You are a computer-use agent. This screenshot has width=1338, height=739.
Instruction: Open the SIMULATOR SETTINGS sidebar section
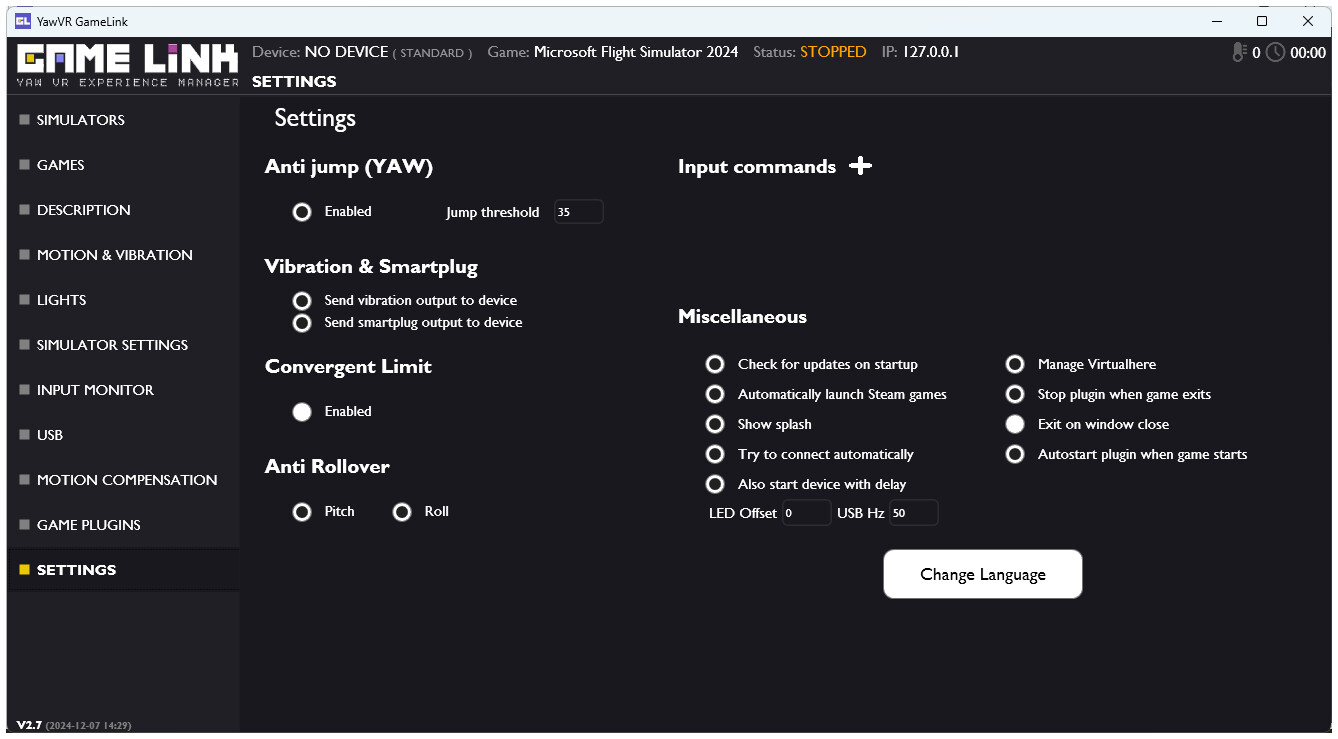pyautogui.click(x=112, y=344)
